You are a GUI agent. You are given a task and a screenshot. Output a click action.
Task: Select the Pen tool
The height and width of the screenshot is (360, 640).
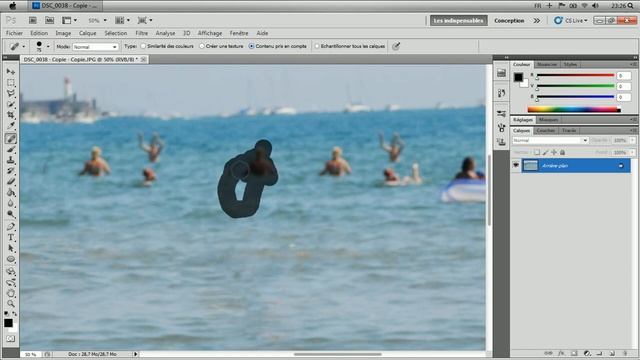coord(11,227)
